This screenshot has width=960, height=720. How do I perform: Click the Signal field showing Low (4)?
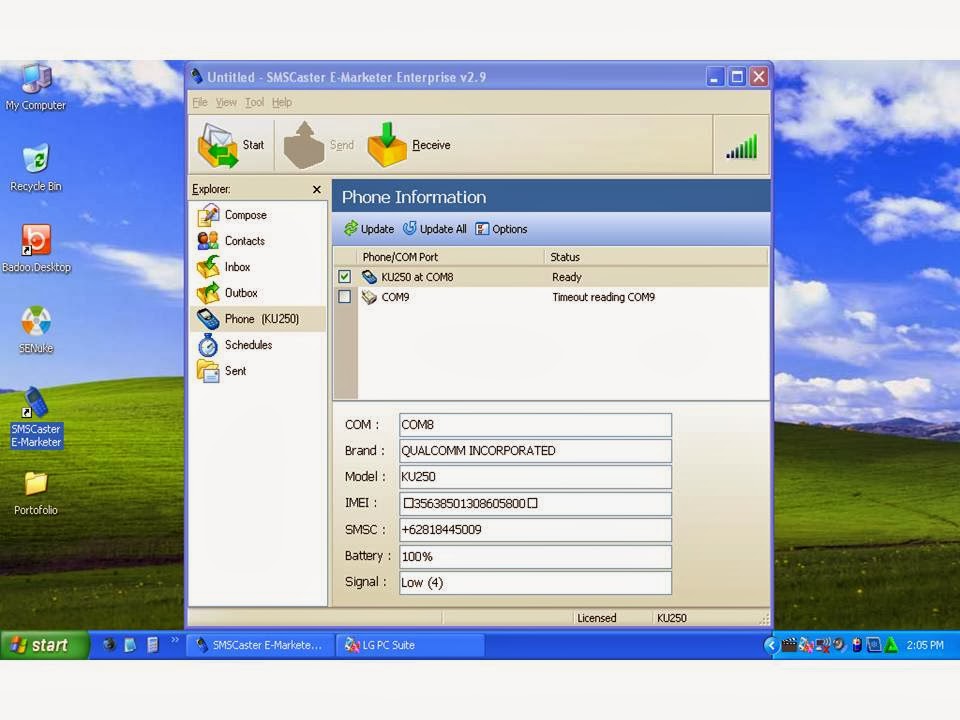[535, 582]
